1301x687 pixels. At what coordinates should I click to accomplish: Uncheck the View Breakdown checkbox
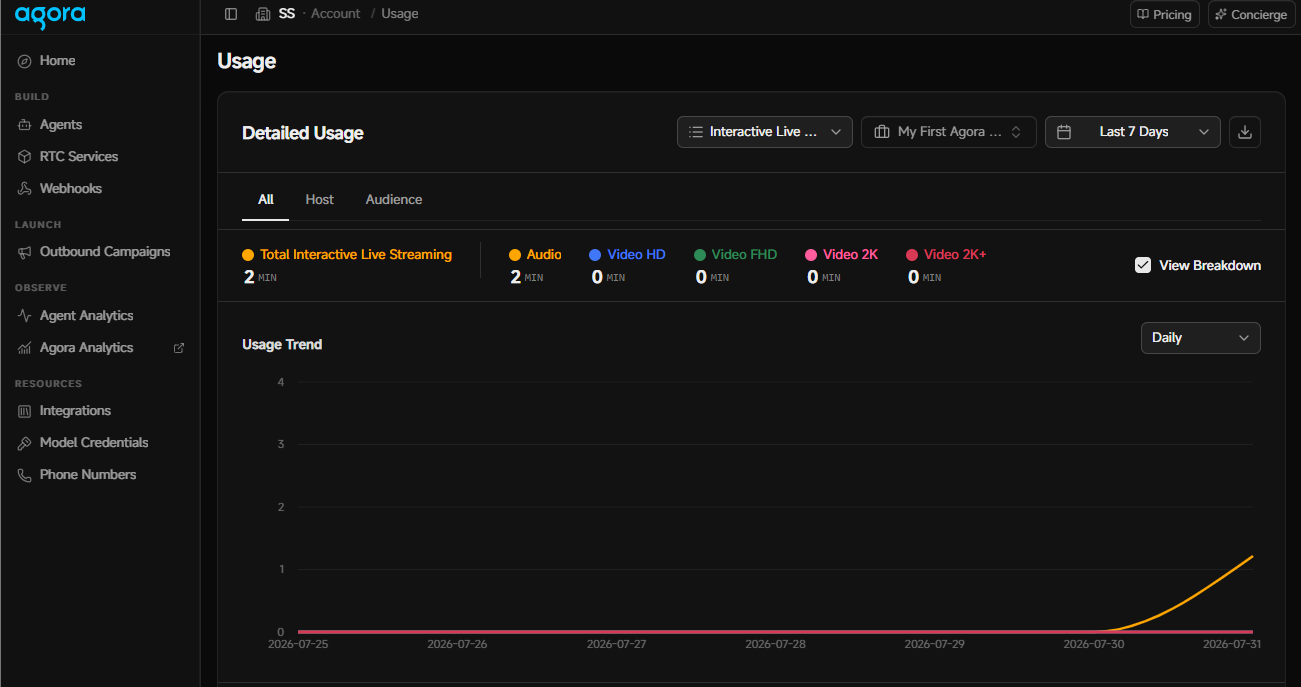[1143, 265]
